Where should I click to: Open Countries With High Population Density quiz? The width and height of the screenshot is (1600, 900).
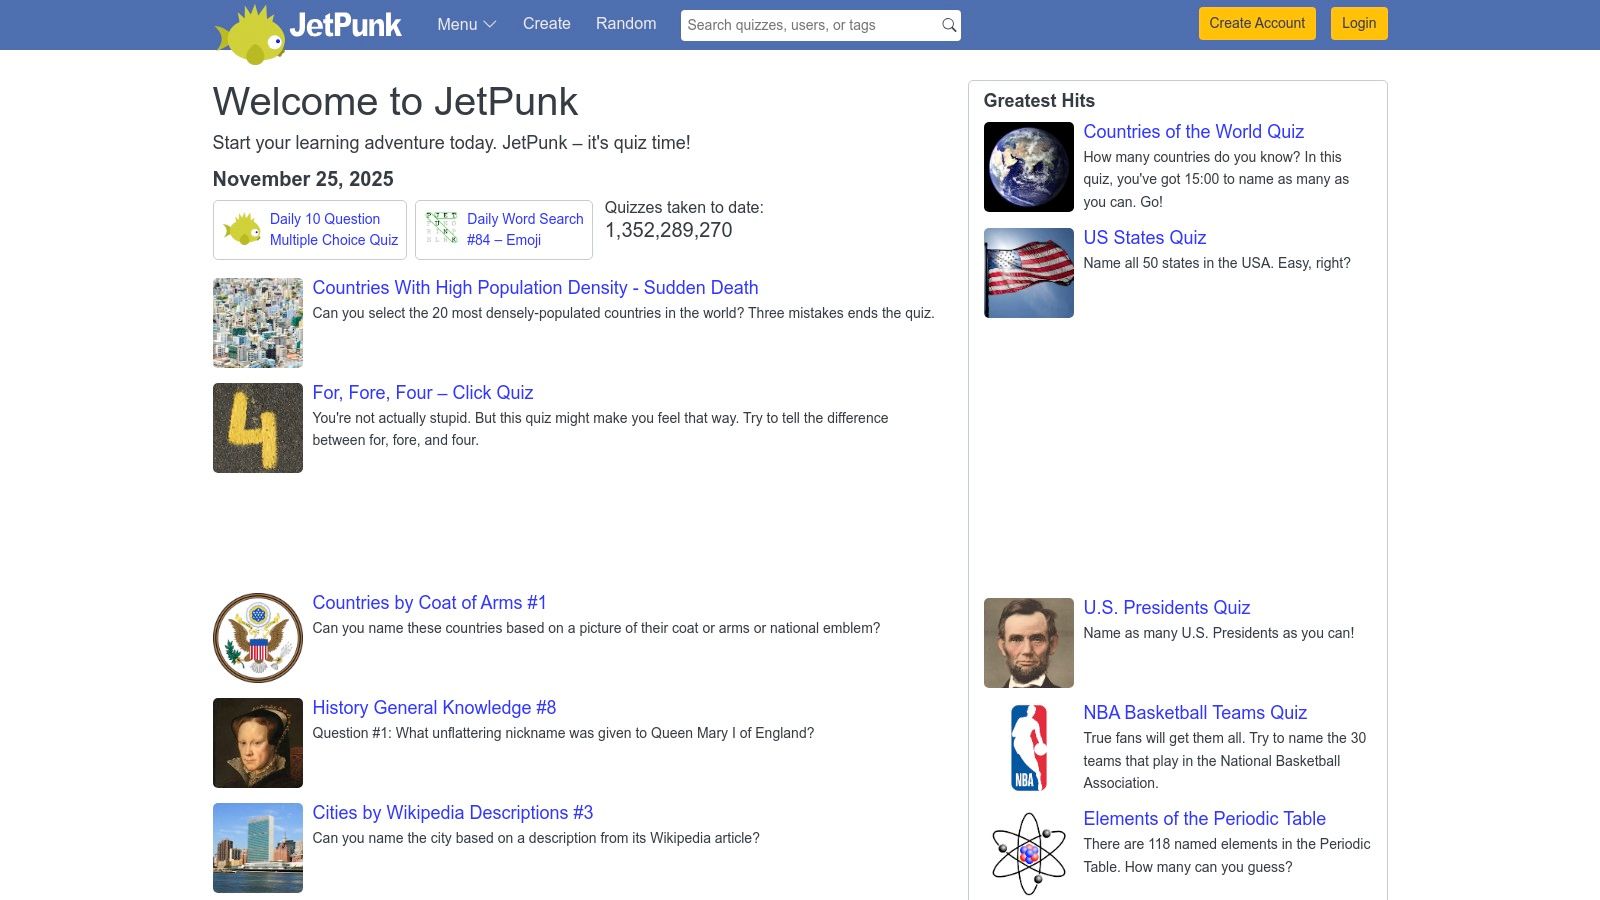pyautogui.click(x=535, y=288)
